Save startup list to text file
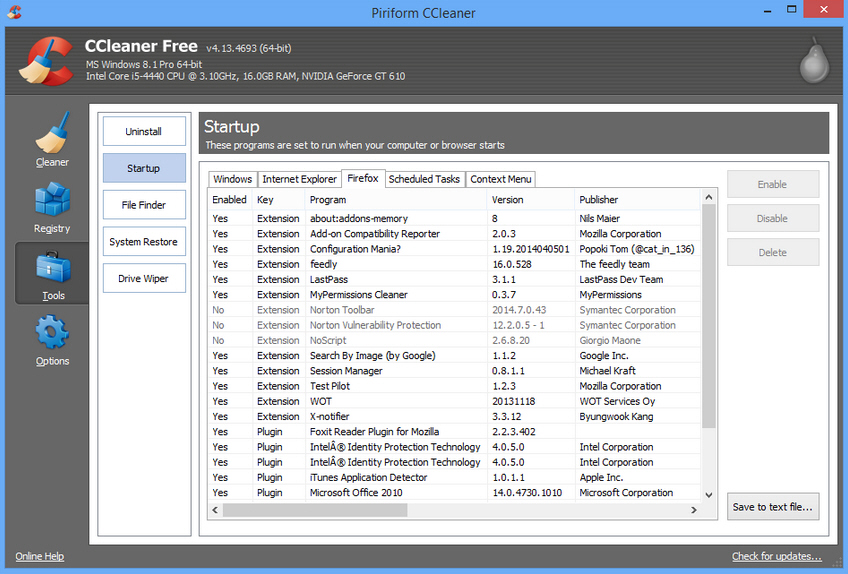This screenshot has height=574, width=848. coord(773,507)
